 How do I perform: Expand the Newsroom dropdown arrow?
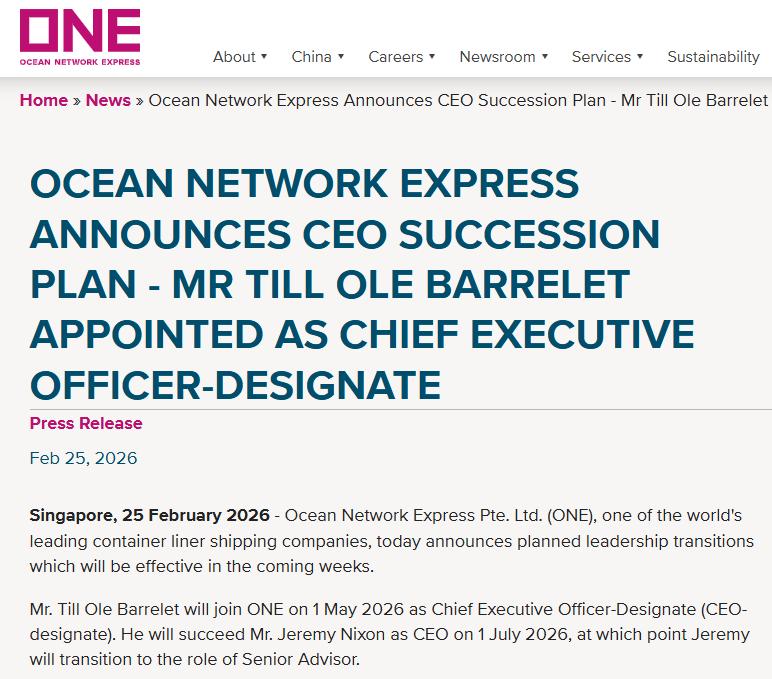click(545, 57)
